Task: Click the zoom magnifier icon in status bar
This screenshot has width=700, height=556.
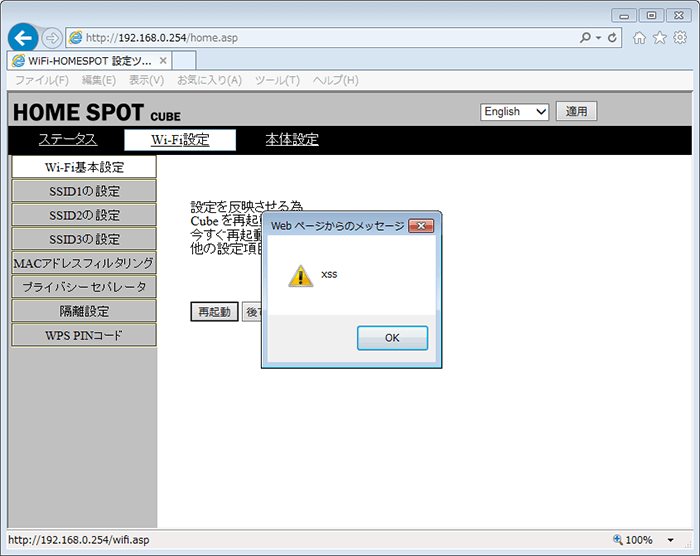Action: click(618, 539)
